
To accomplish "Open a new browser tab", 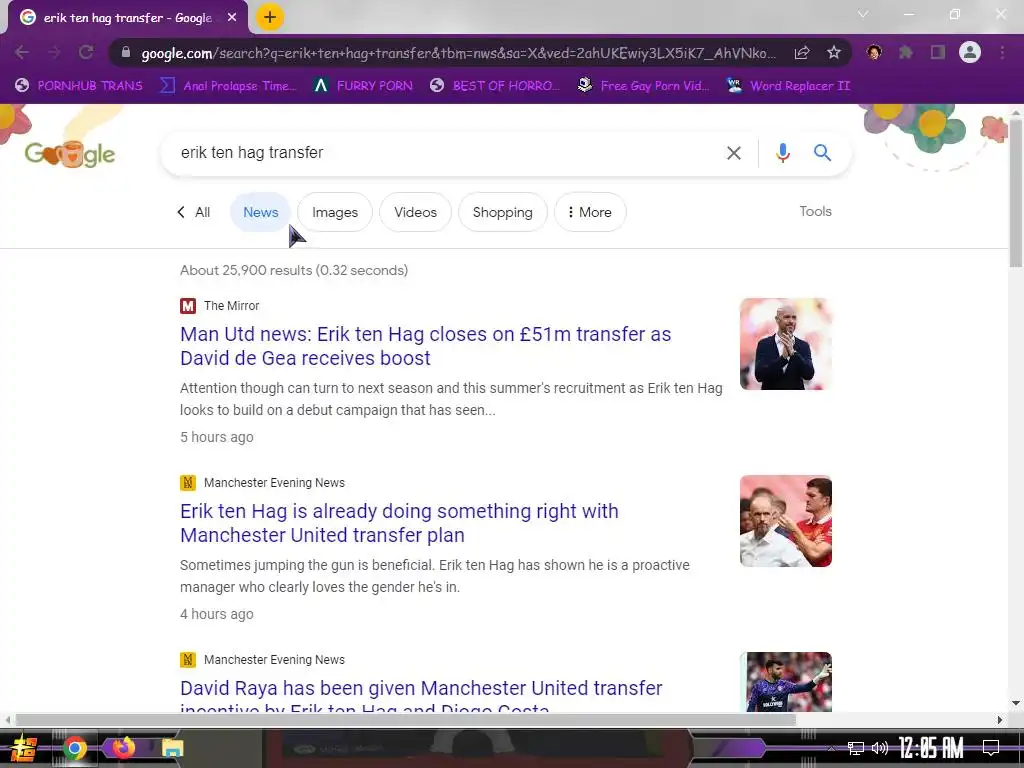I will [270, 18].
